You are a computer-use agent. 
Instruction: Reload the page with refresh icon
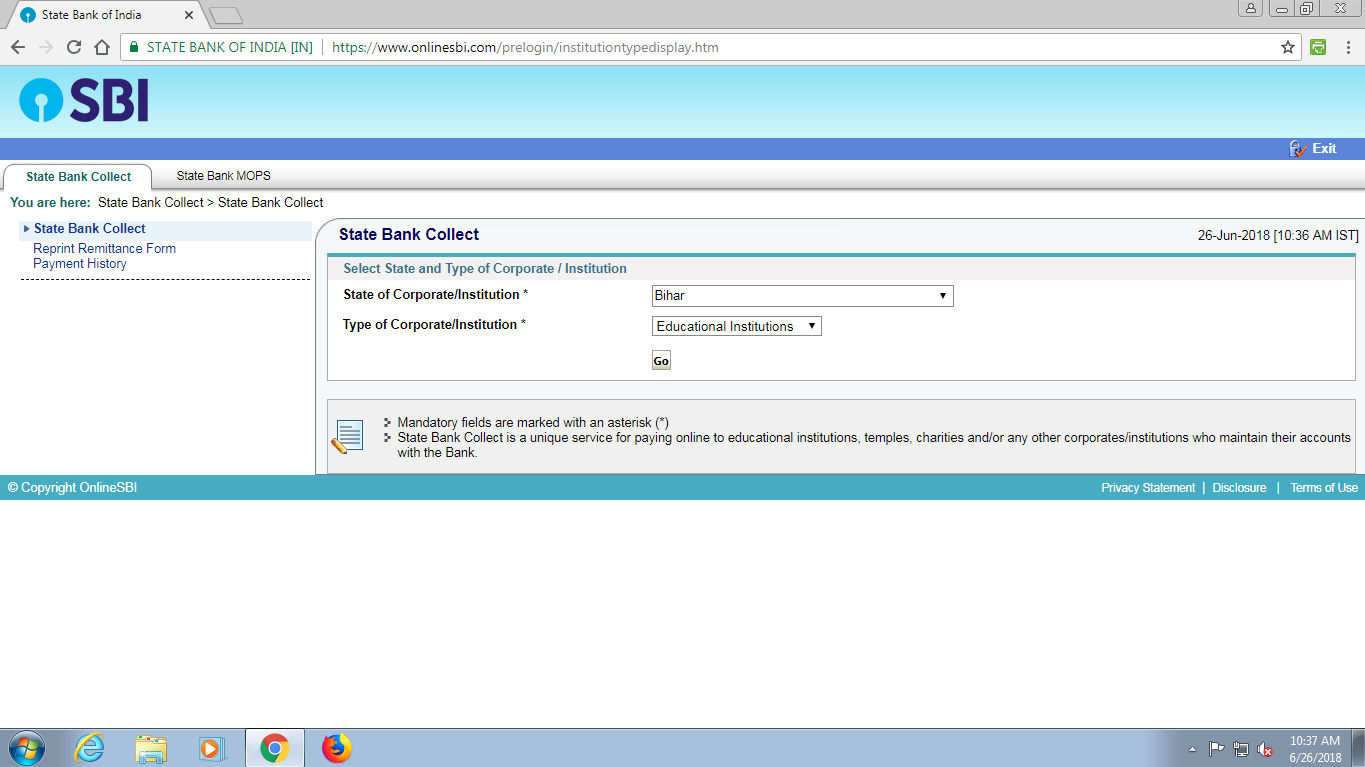pyautogui.click(x=74, y=47)
